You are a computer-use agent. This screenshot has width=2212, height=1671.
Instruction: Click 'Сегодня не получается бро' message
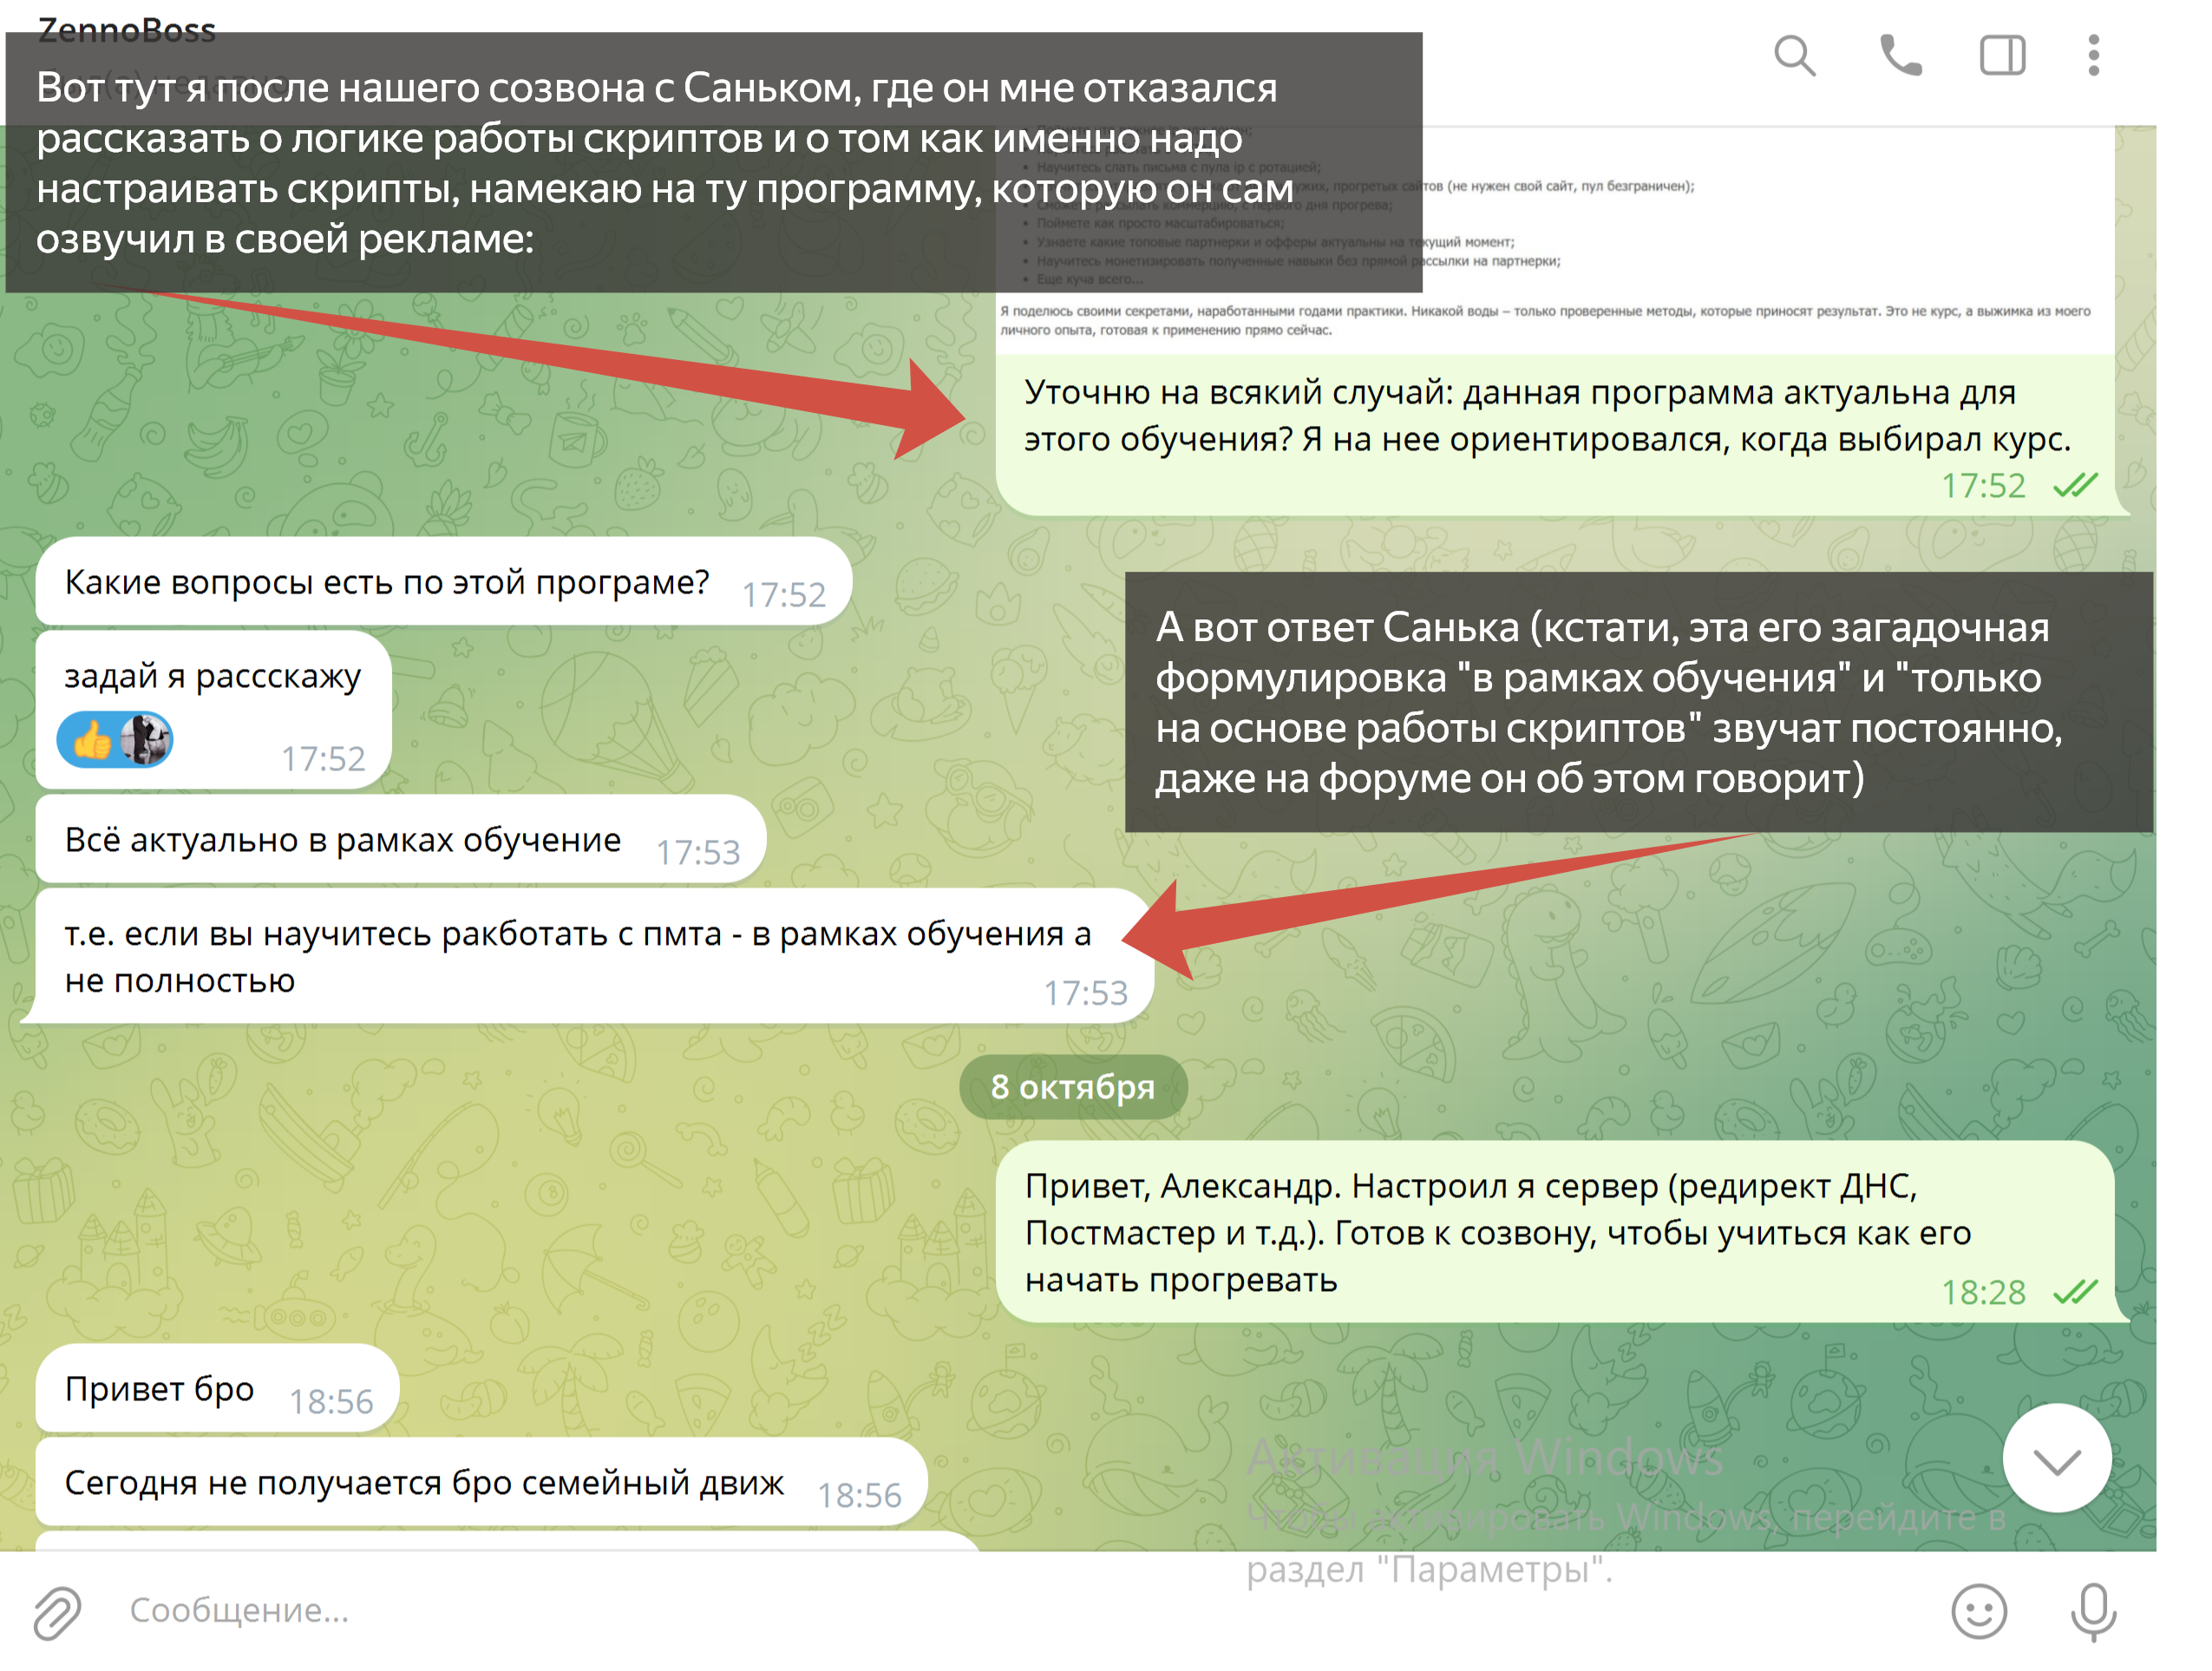(424, 1483)
